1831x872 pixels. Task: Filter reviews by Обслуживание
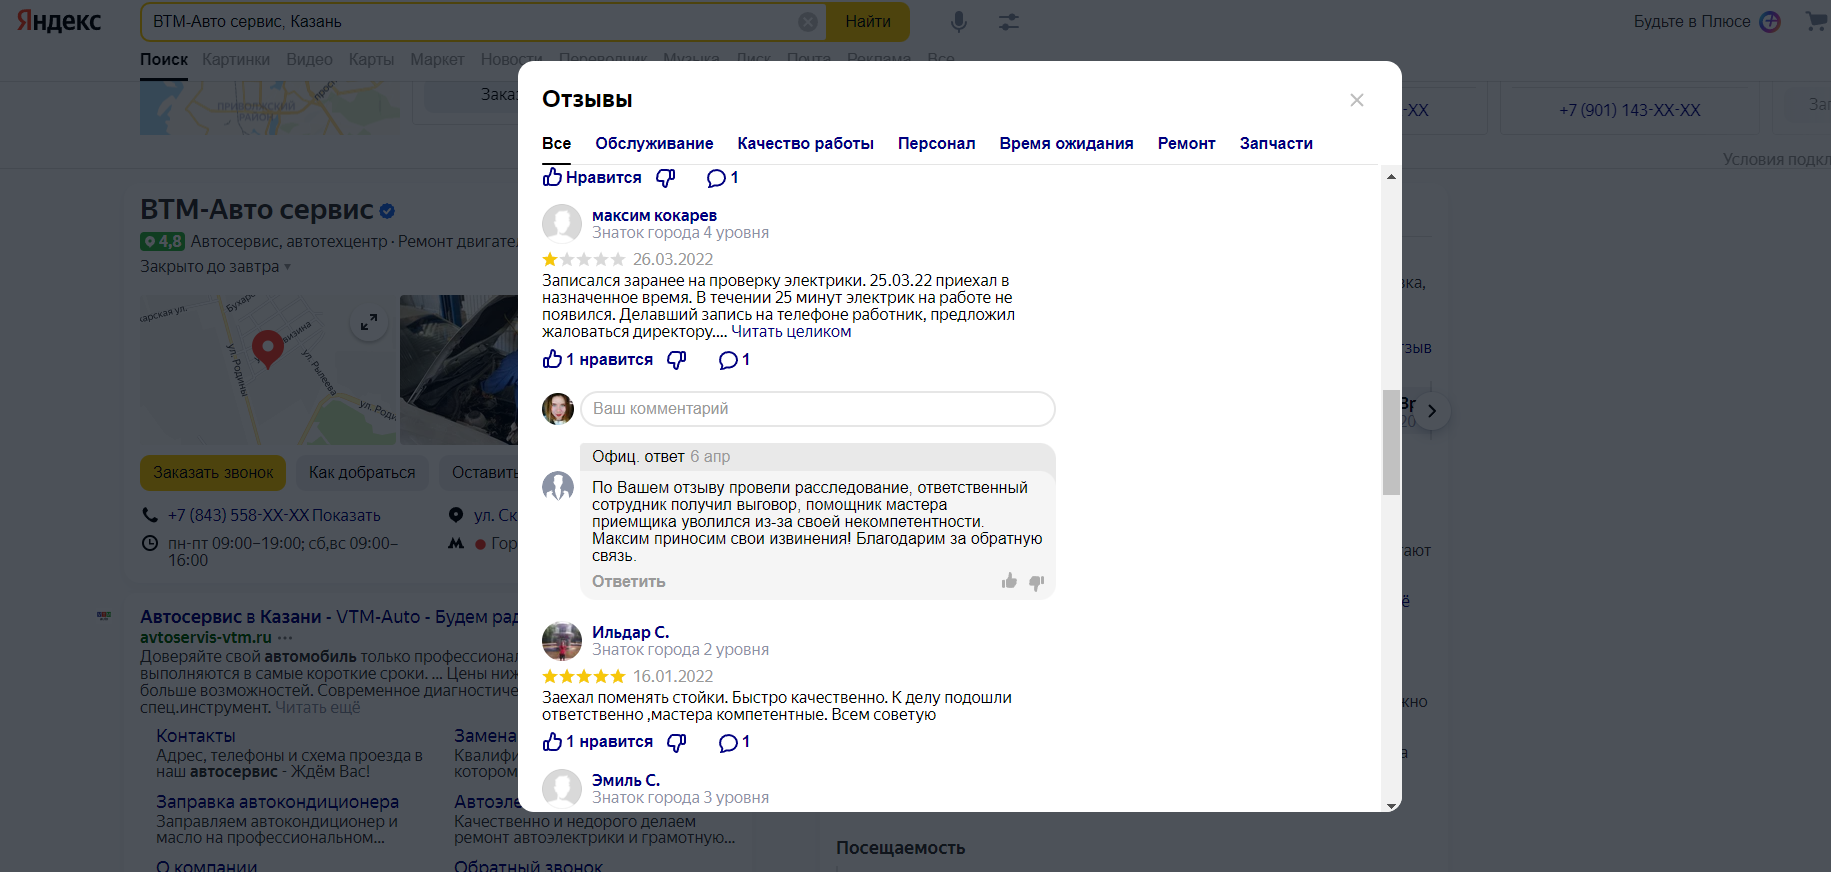coord(654,144)
